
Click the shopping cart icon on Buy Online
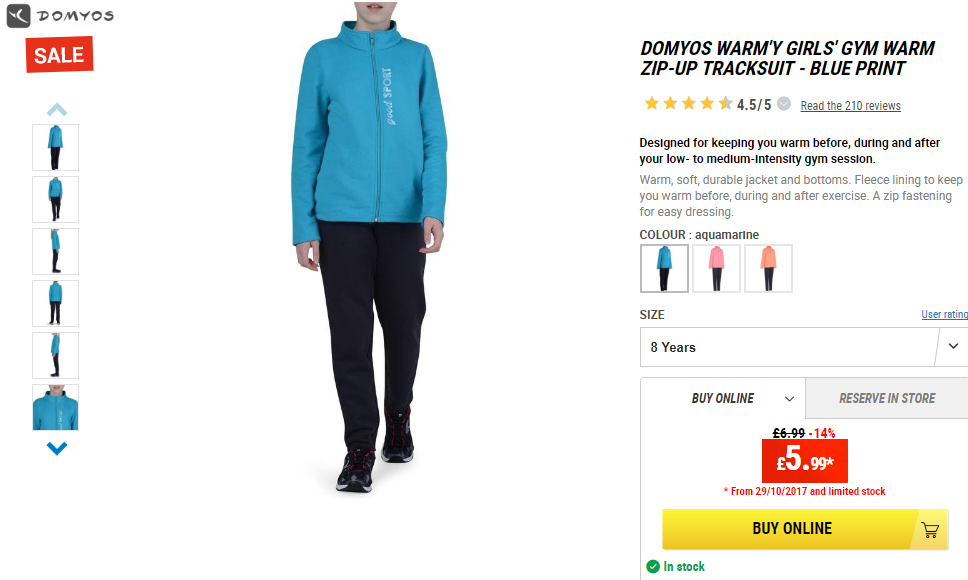click(x=930, y=529)
